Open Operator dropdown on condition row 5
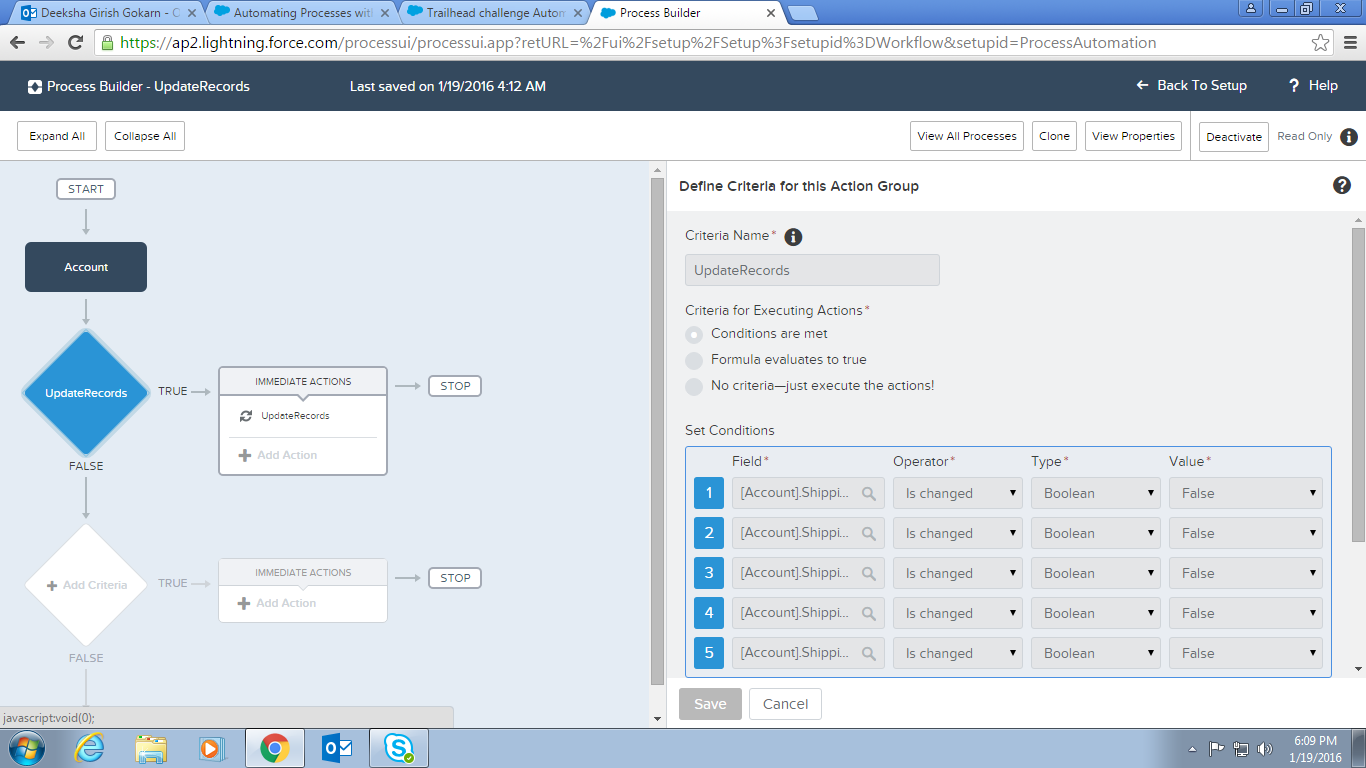 (958, 653)
